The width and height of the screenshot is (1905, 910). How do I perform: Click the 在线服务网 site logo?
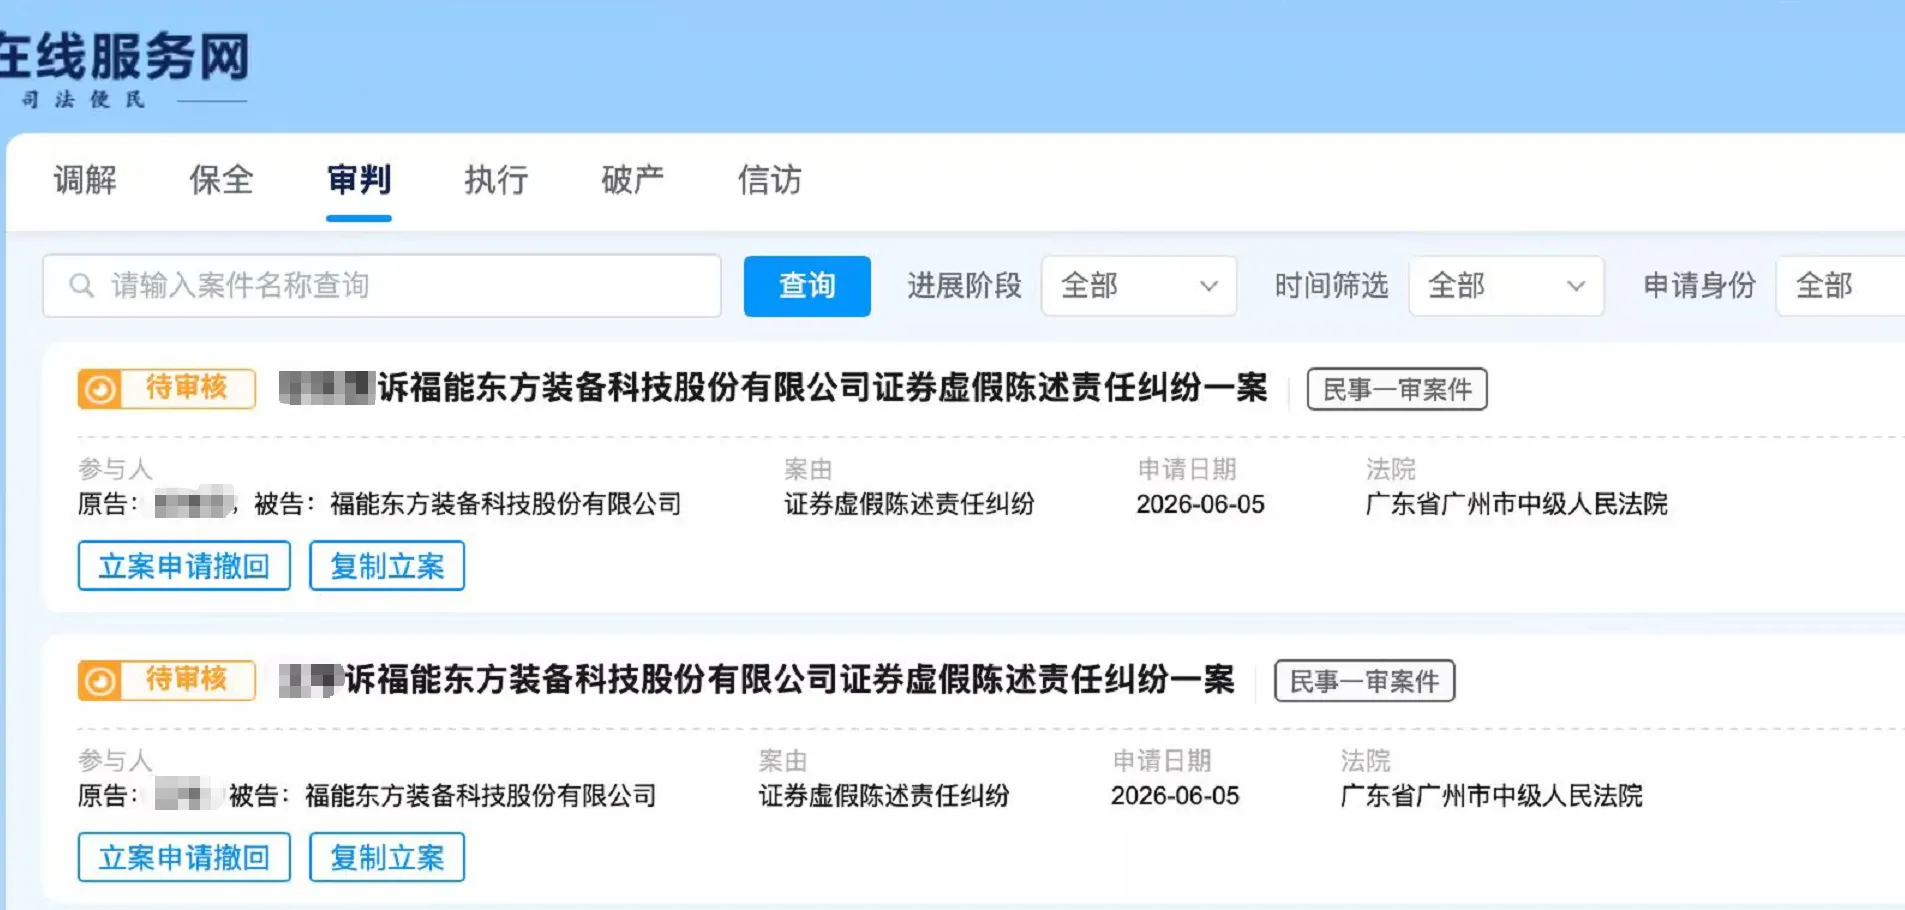[124, 57]
